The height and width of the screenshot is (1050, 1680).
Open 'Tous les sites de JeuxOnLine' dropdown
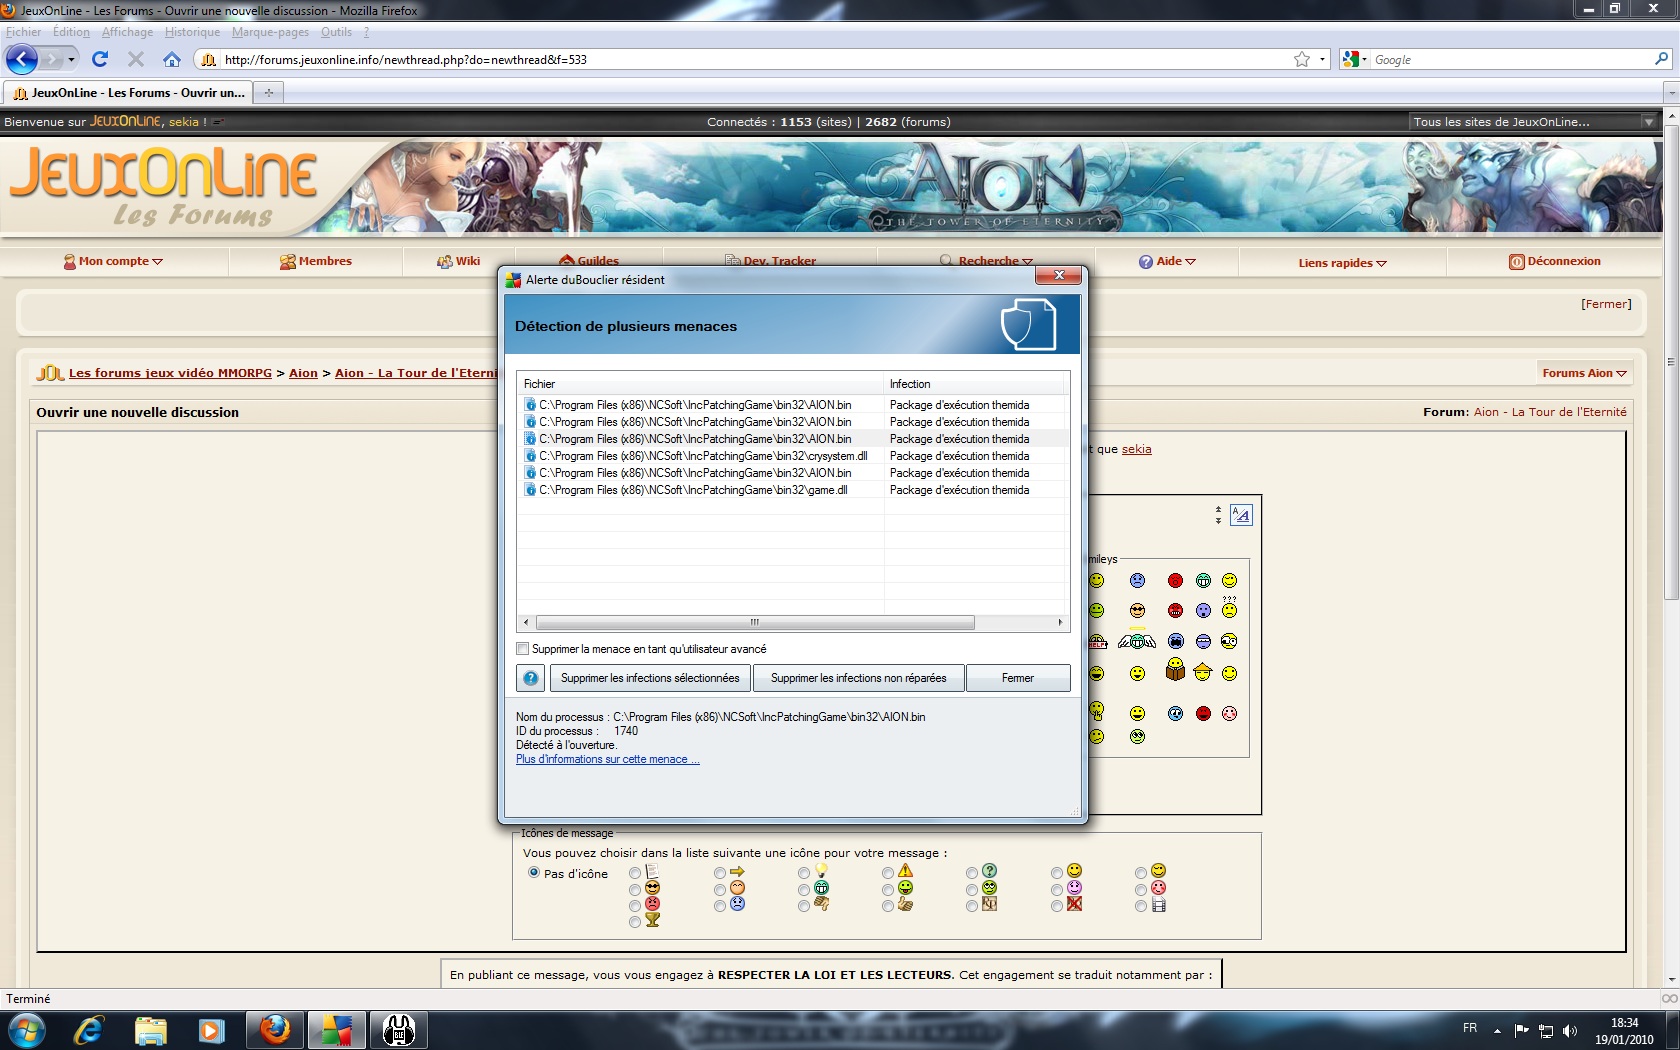click(x=1533, y=122)
